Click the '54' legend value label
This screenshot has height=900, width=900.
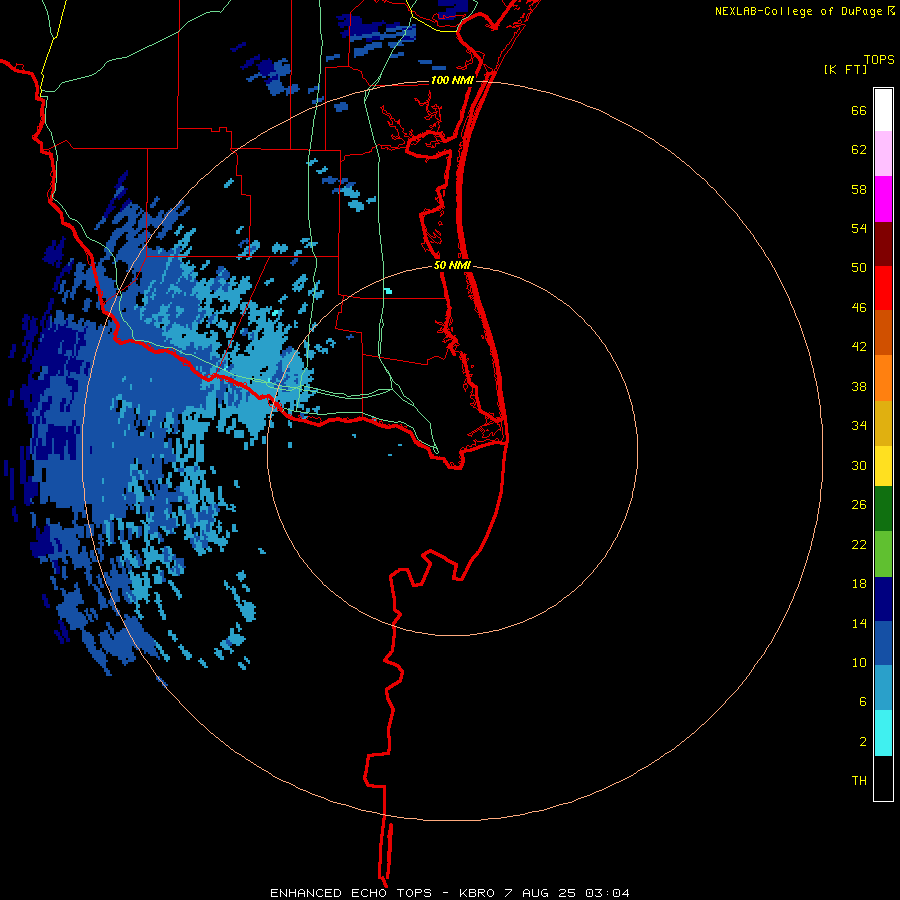tap(859, 228)
